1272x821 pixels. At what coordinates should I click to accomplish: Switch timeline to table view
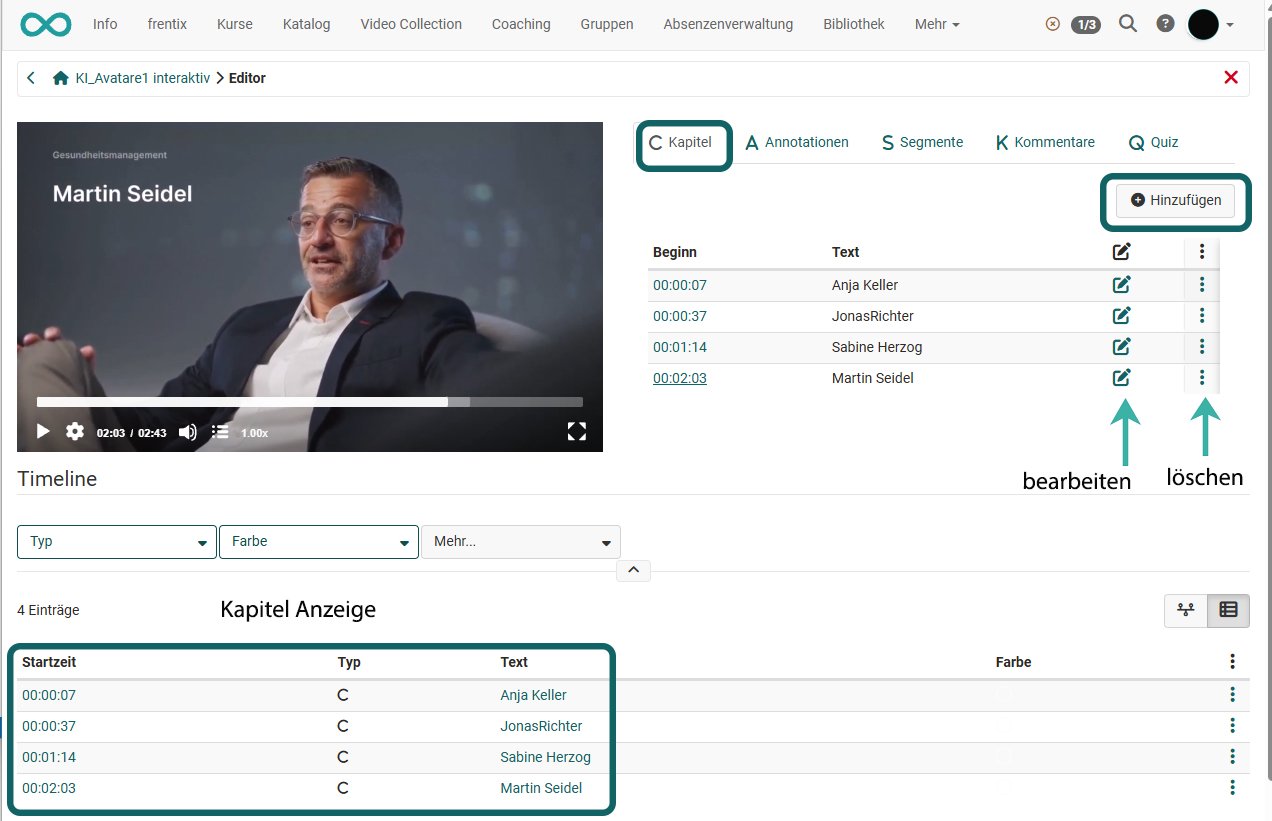(x=1228, y=610)
